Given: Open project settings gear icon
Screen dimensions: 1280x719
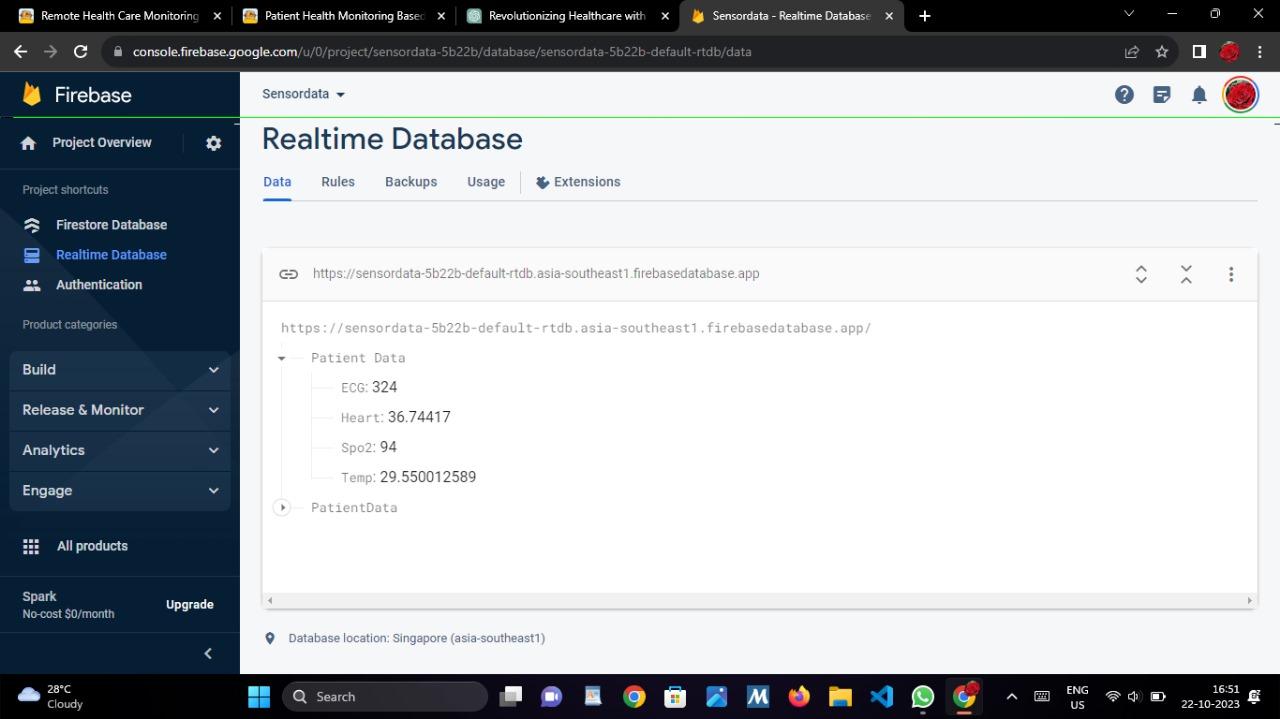Looking at the screenshot, I should click(213, 143).
